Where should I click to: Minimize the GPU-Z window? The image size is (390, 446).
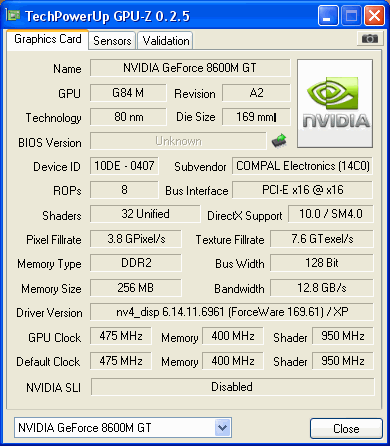click(x=328, y=15)
